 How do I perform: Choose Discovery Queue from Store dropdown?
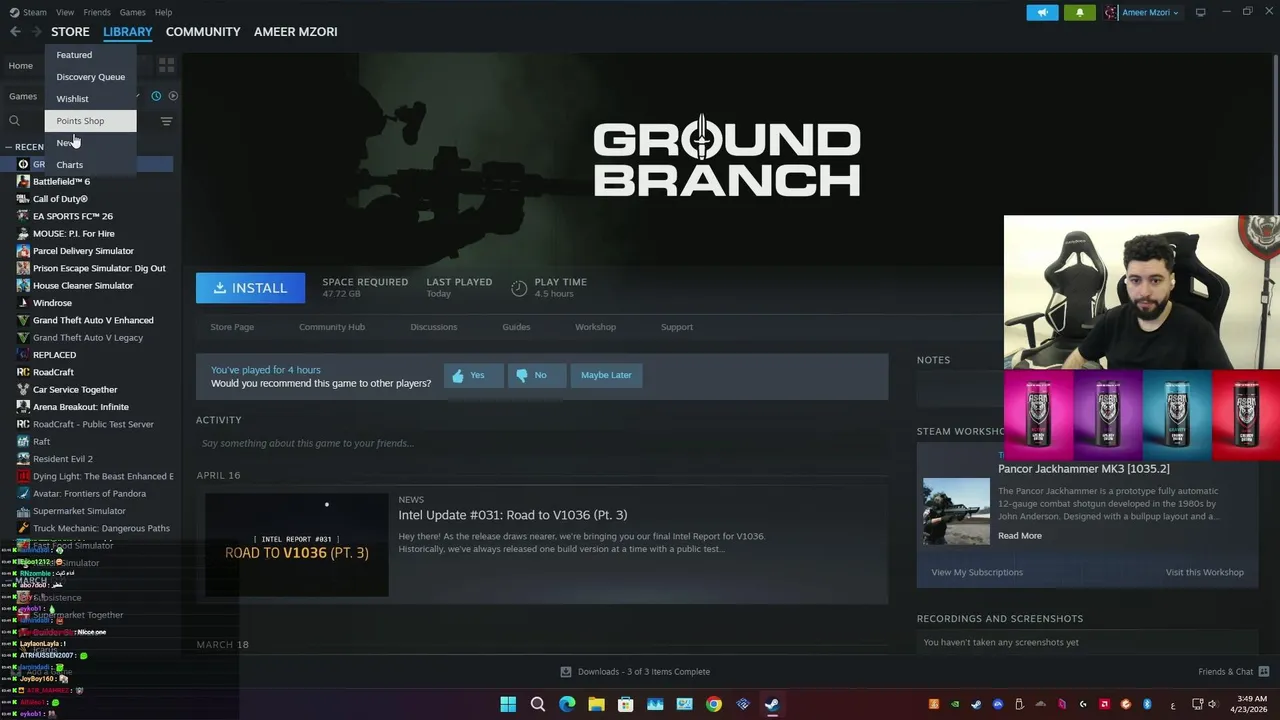coord(90,77)
